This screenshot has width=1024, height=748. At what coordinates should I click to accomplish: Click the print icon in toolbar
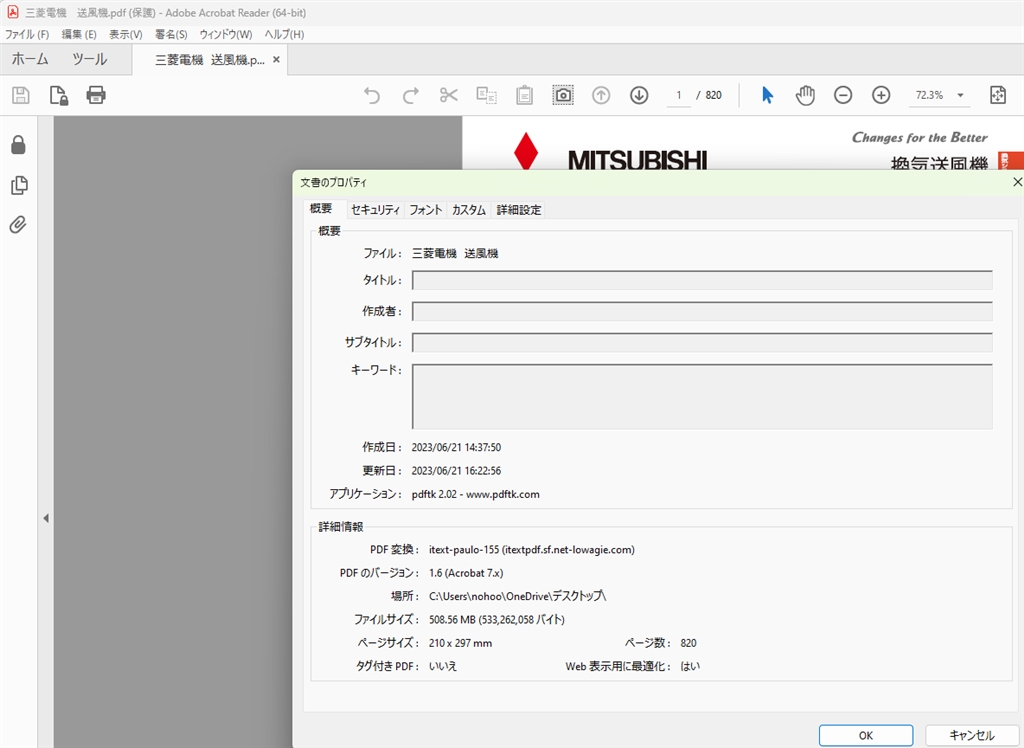point(96,95)
